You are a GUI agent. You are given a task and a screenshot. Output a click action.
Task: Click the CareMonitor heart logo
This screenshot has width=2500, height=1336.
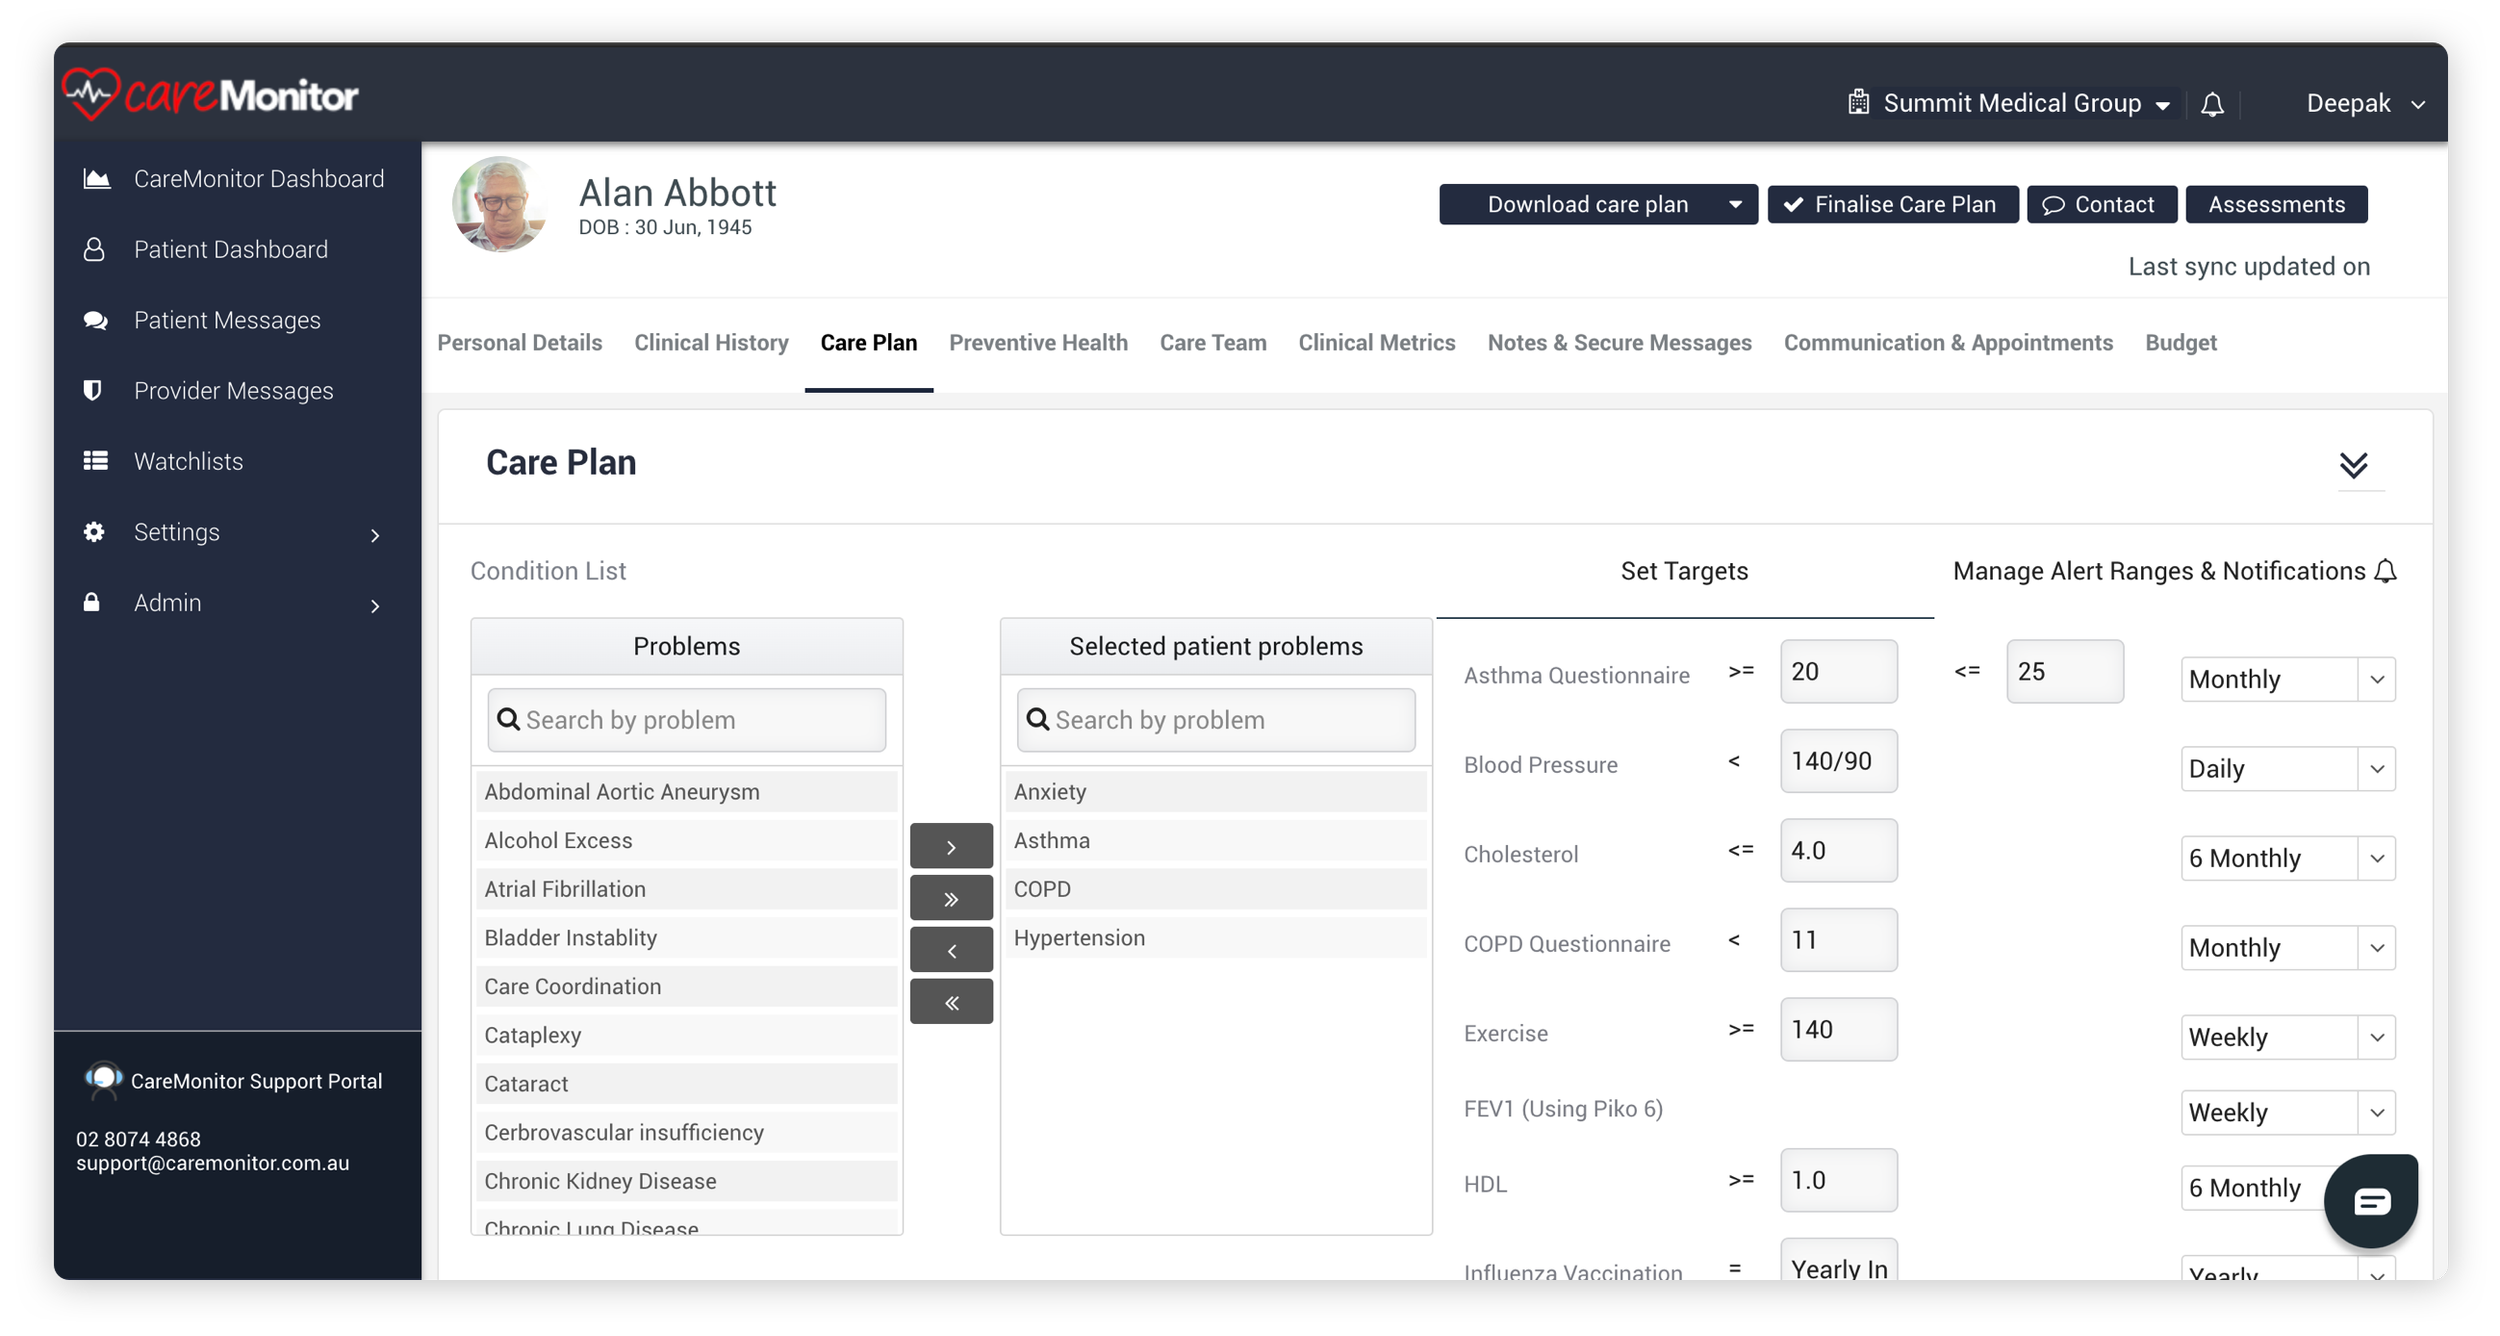click(91, 95)
